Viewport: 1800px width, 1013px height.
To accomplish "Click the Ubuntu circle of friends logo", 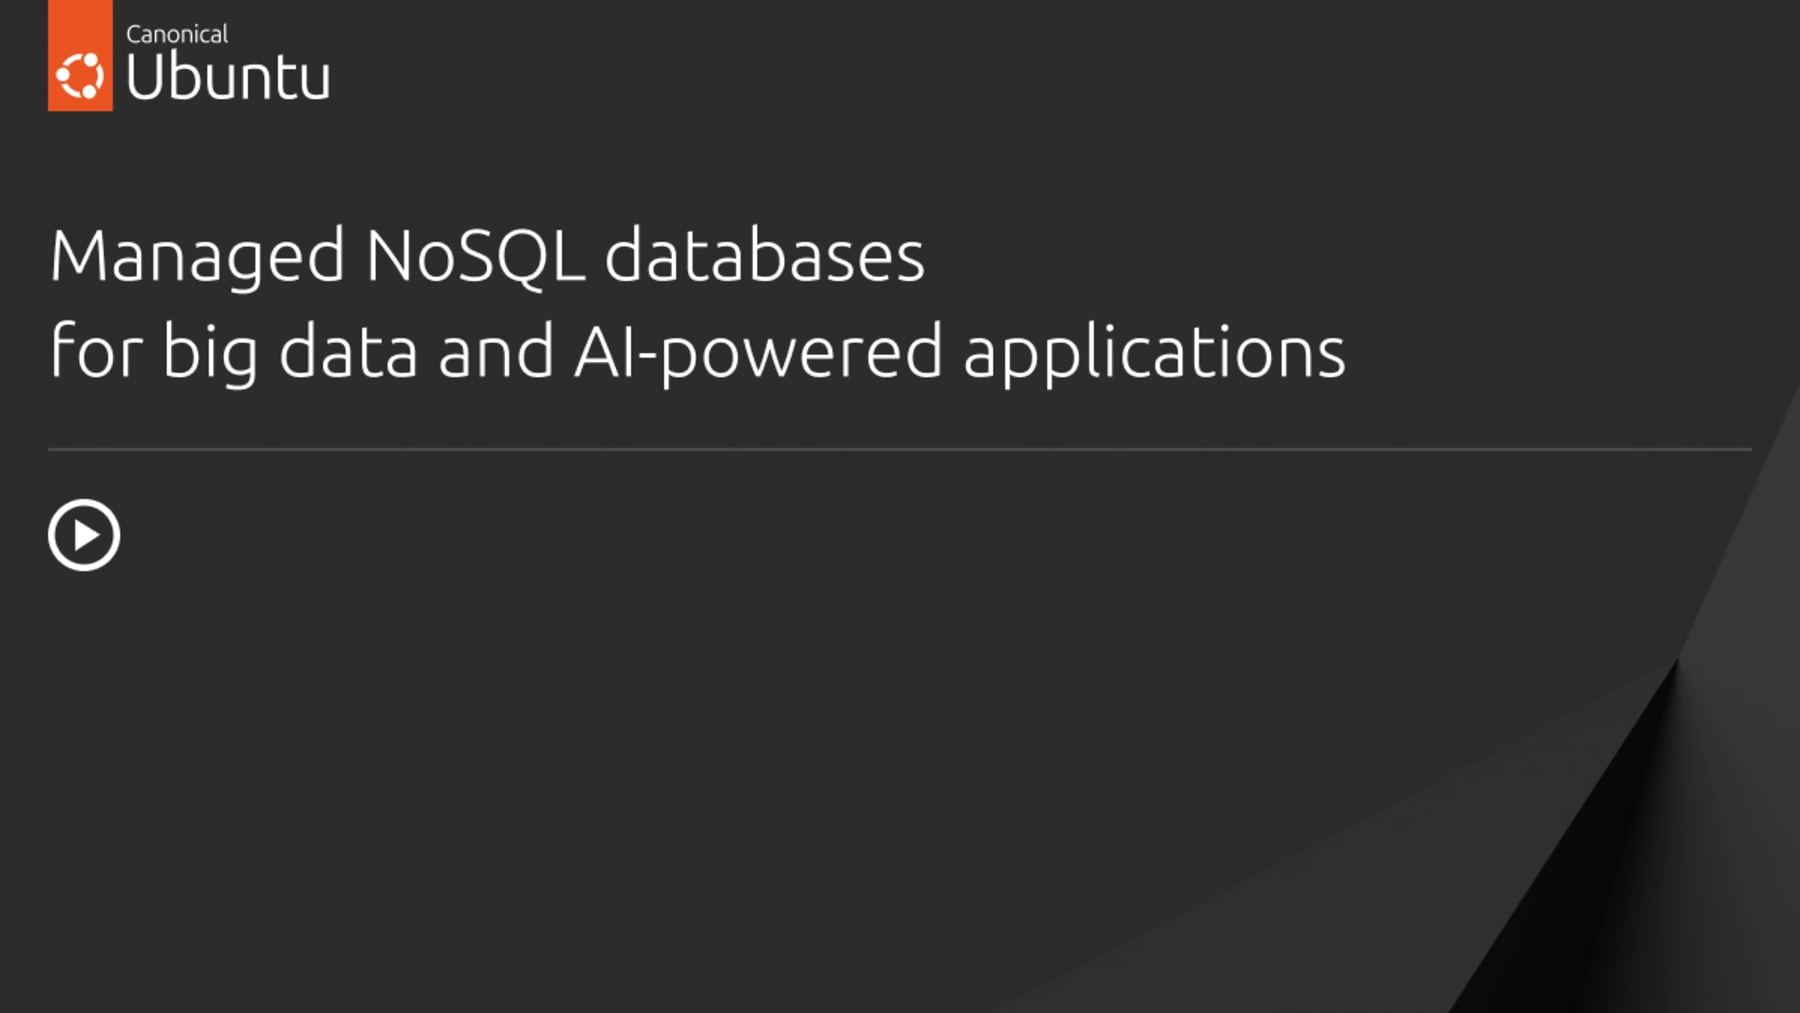I will (x=80, y=76).
